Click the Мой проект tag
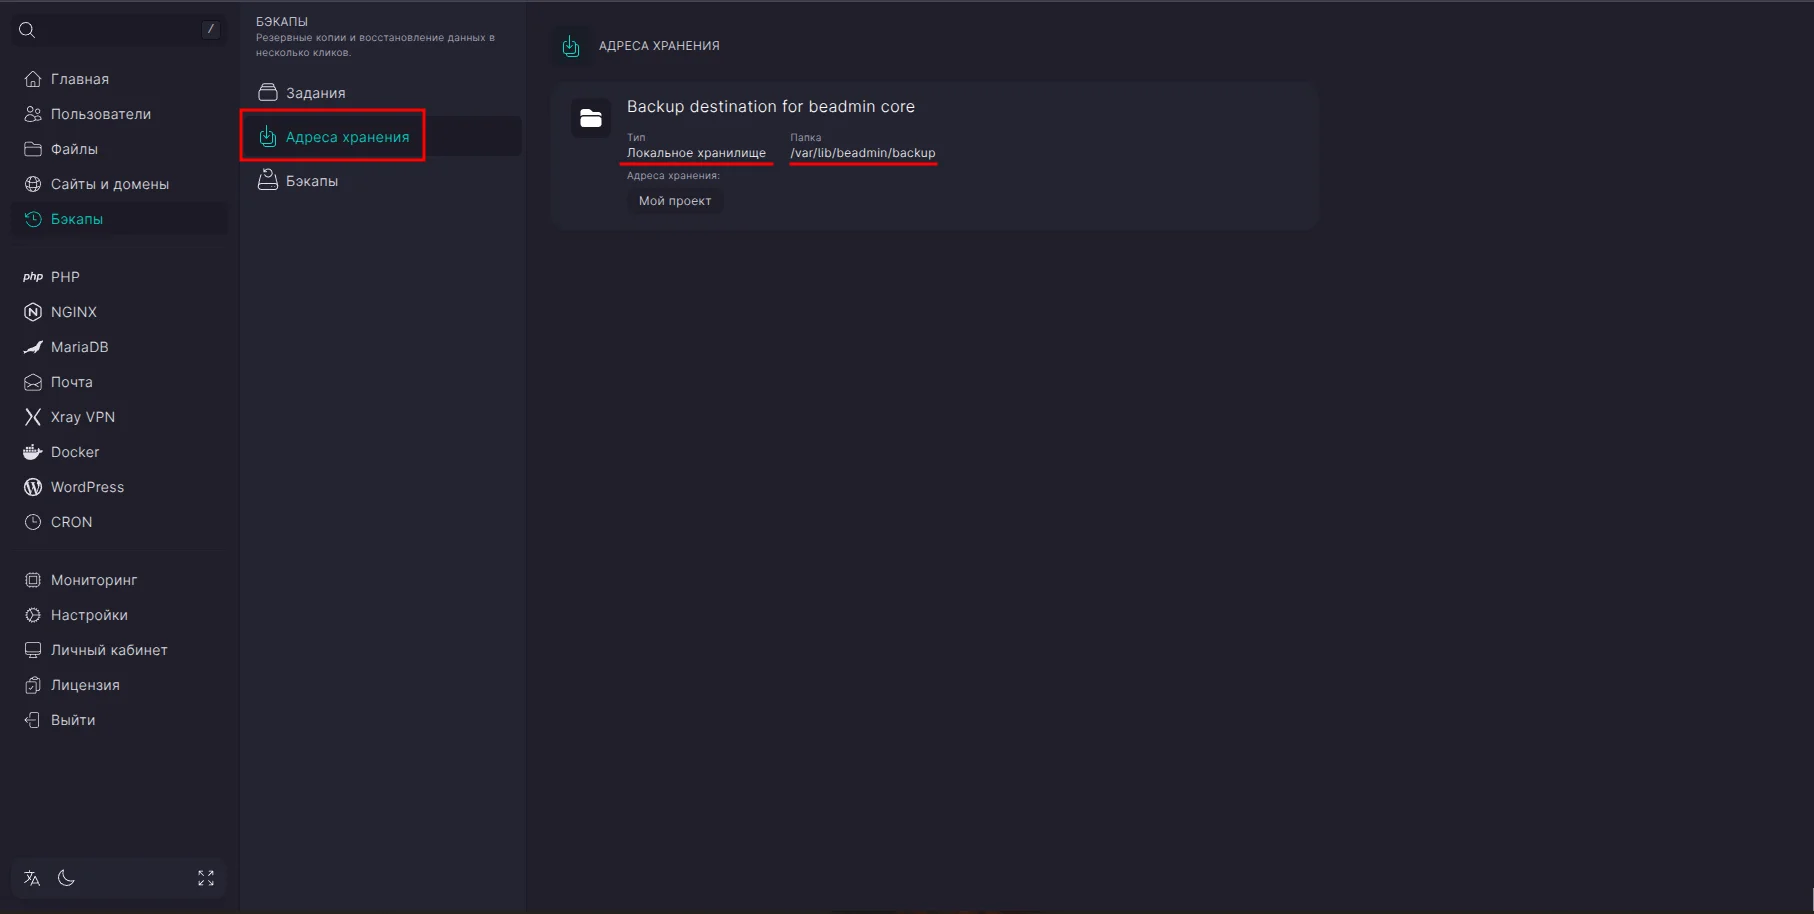The width and height of the screenshot is (1814, 914). [675, 201]
